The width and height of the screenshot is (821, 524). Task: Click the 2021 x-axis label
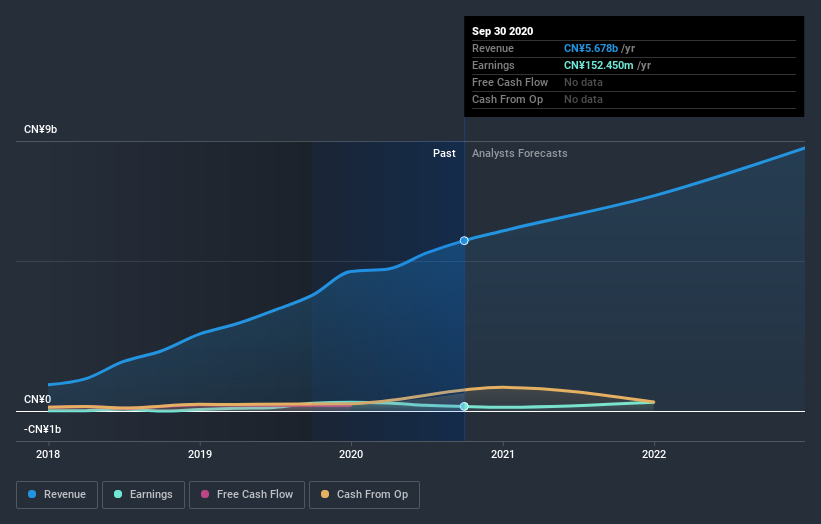click(x=503, y=454)
